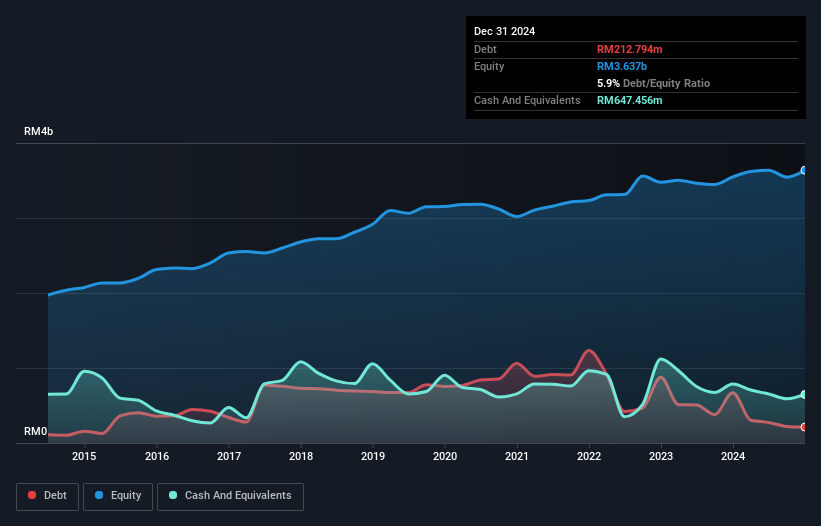Click the Equity label in tooltip
821x526 pixels.
[x=489, y=66]
